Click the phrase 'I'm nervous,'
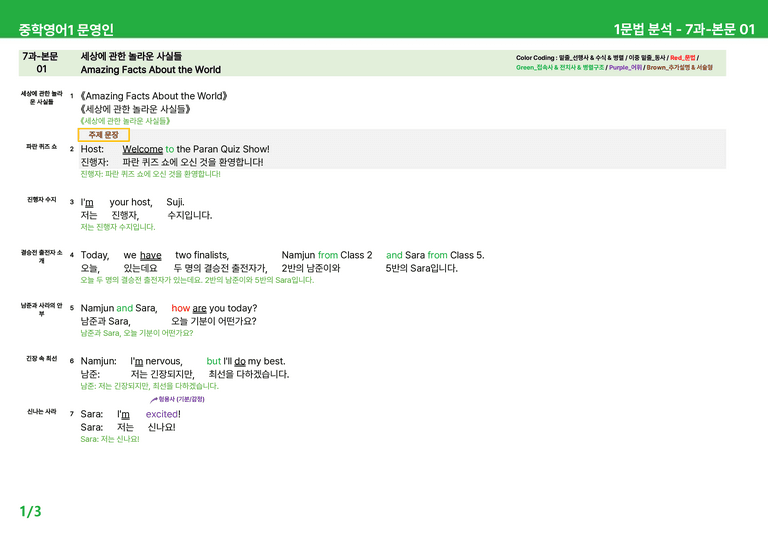This screenshot has width=768, height=543. coord(156,361)
